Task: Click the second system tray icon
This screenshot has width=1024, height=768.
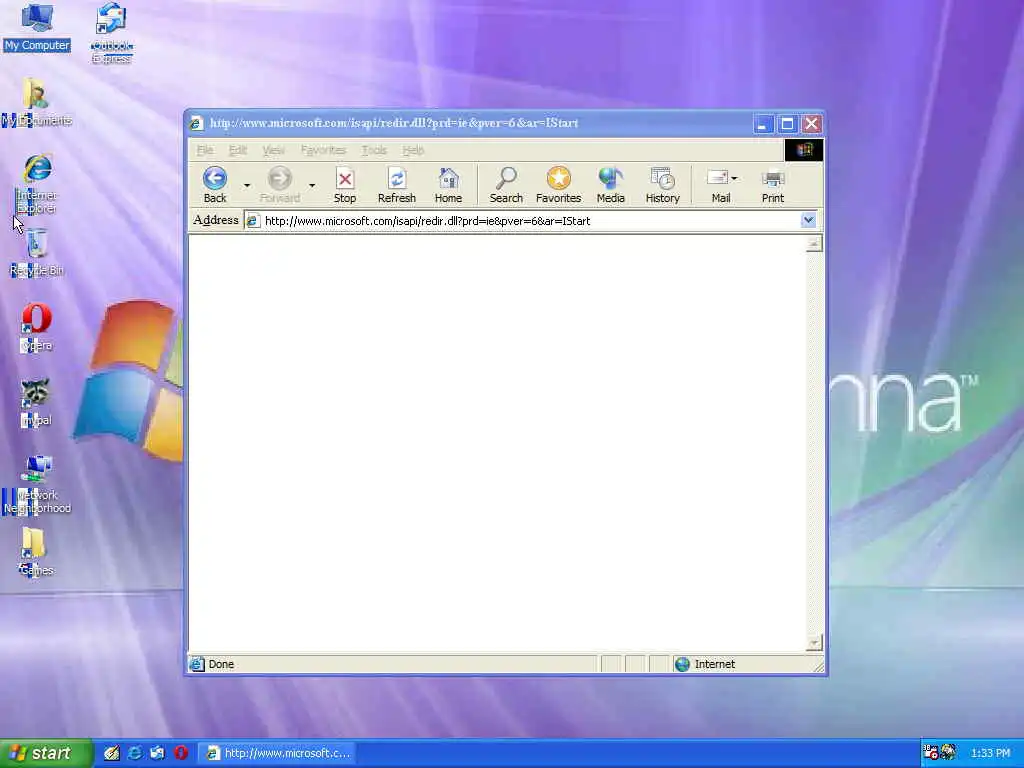Action: click(x=948, y=752)
